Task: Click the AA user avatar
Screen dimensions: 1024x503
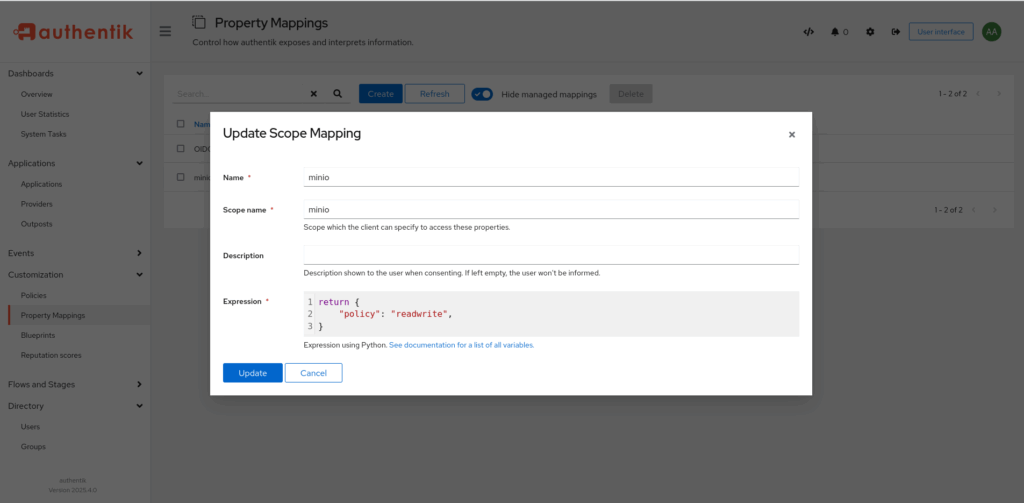Action: point(991,32)
